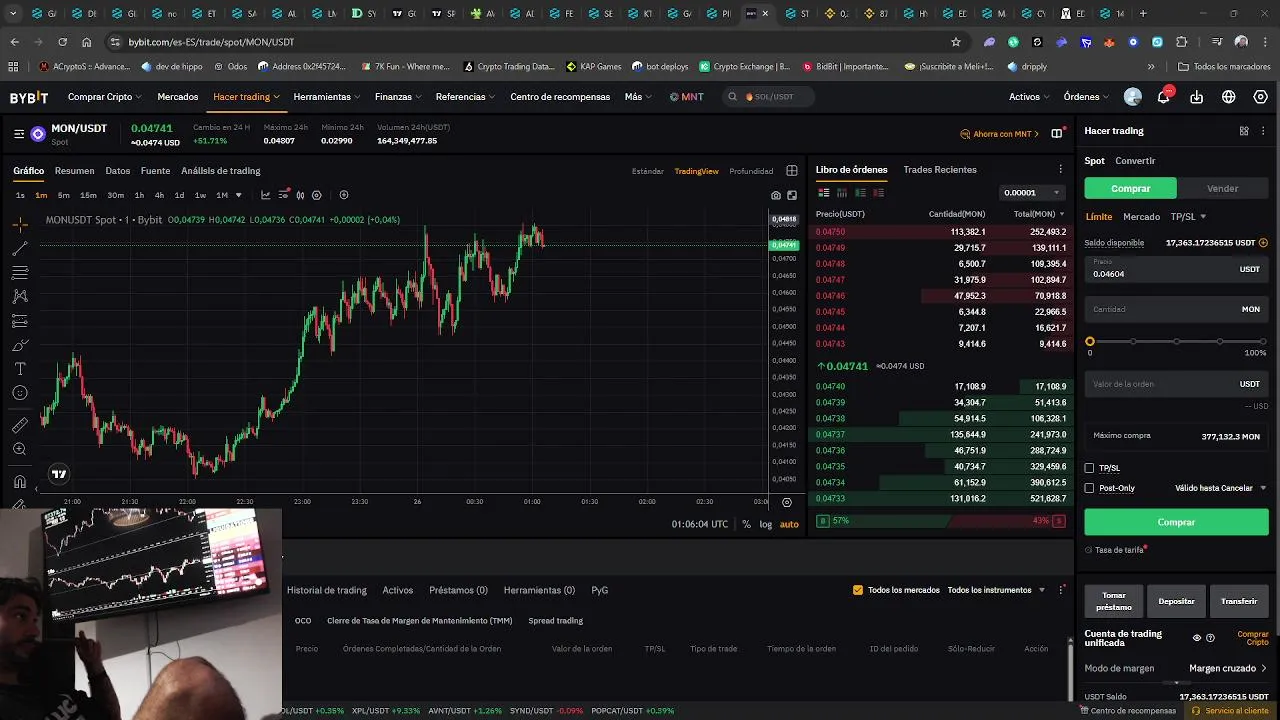Image resolution: width=1280 pixels, height=720 pixels.
Task: Select Mercado order type tab
Action: click(1141, 217)
